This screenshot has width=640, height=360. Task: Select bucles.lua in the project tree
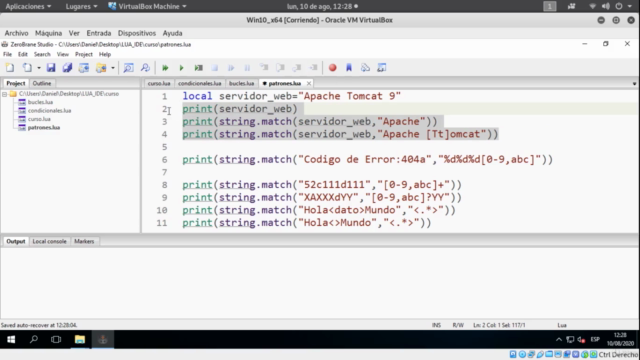[40, 102]
